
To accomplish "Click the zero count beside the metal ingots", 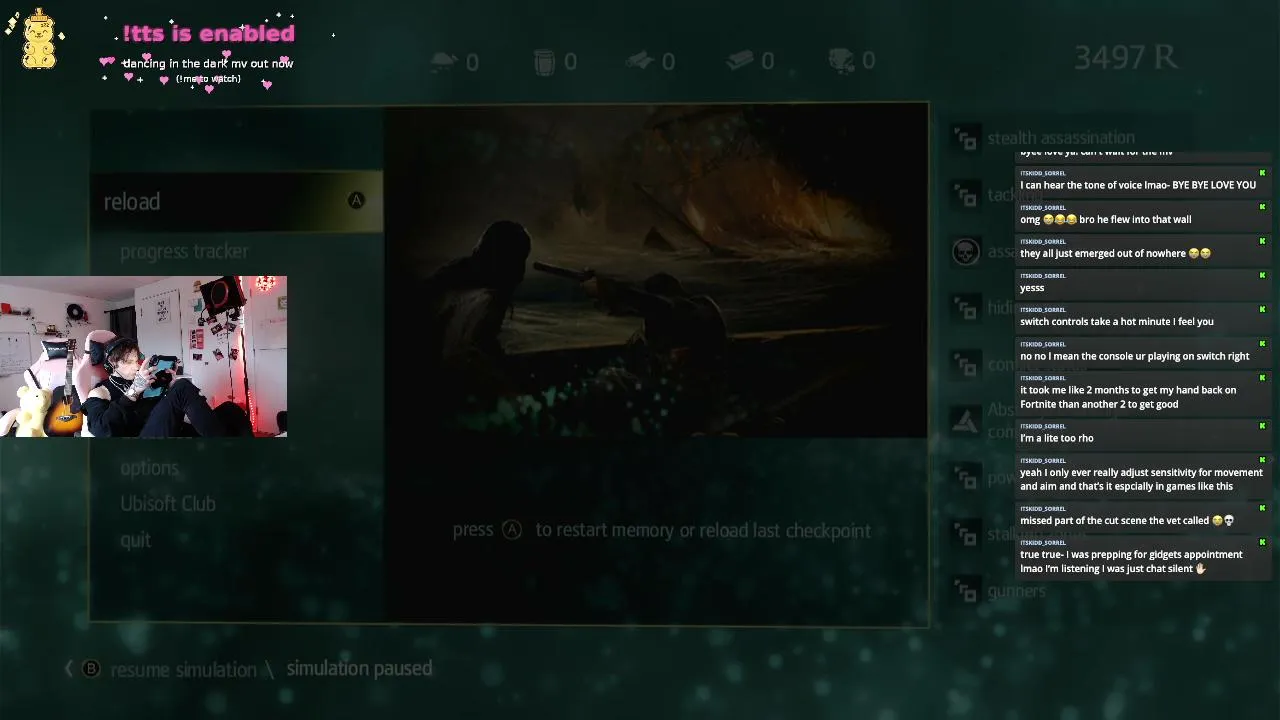I will click(767, 63).
